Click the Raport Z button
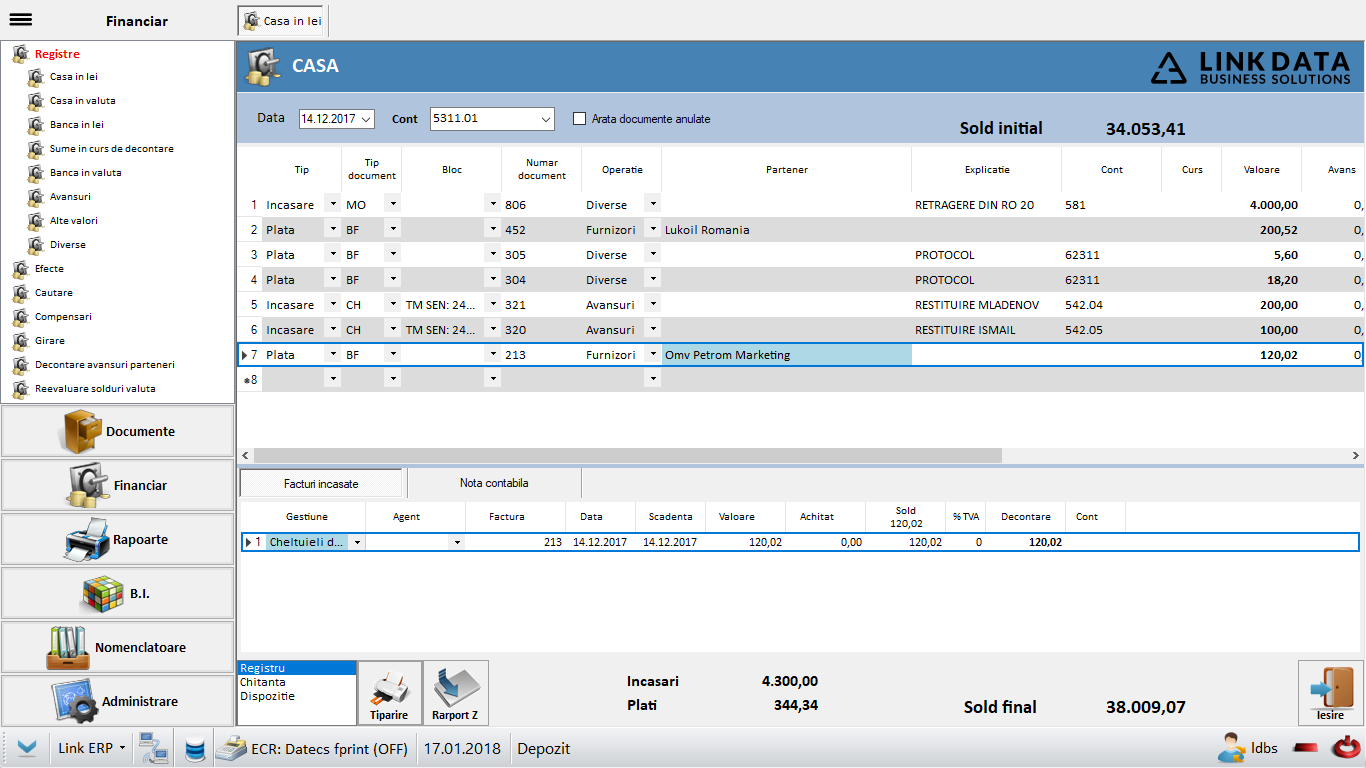Screen dimensions: 1366x768 point(455,692)
